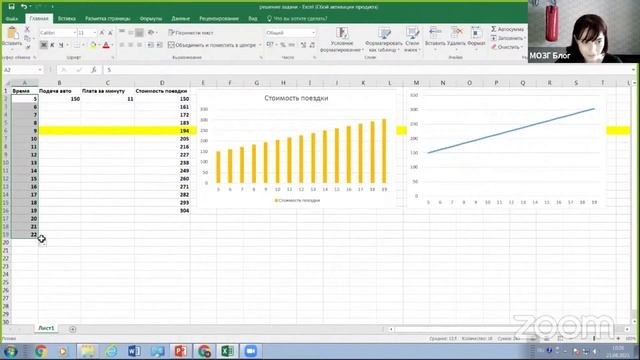
Task: Open Word from the taskbar
Action: (134, 351)
